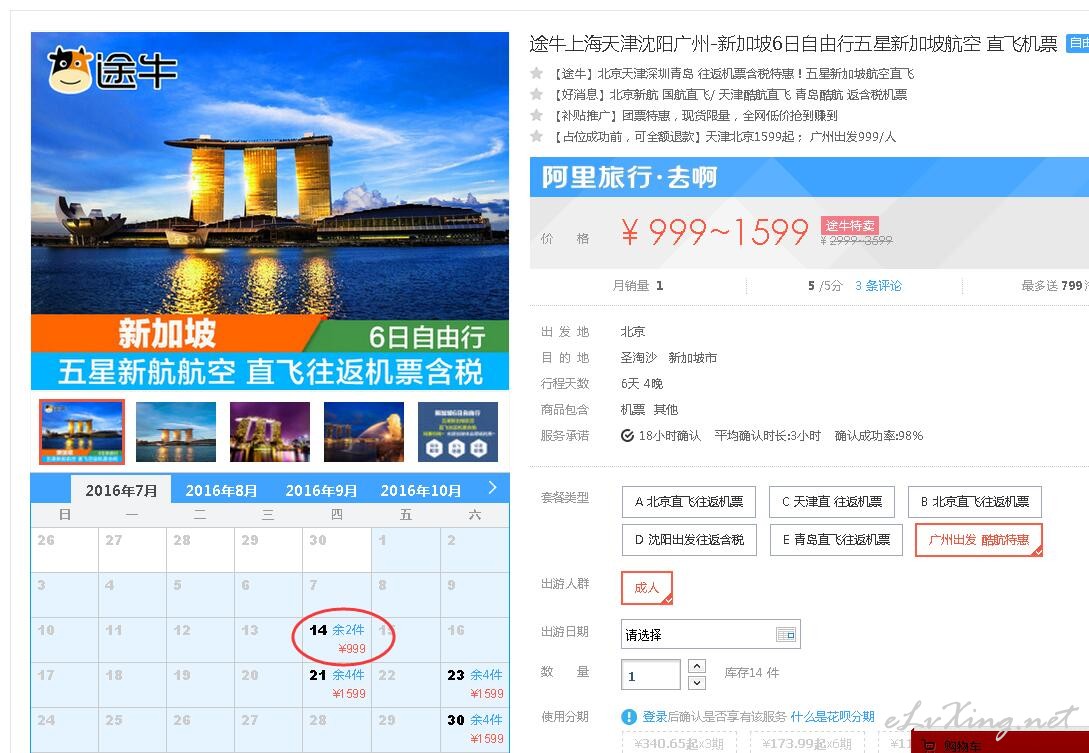Increase quantity with the up arrow

[x=697, y=665]
